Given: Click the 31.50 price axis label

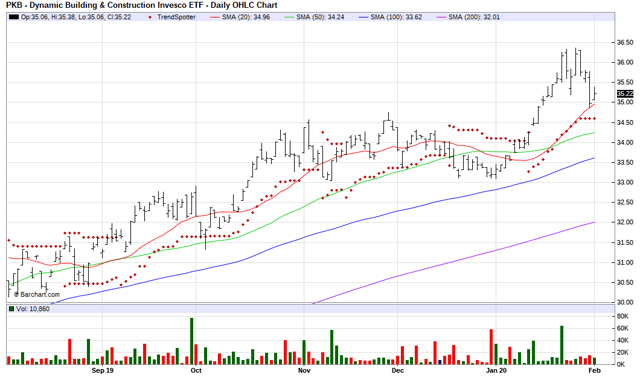Looking at the screenshot, I should tap(625, 242).
